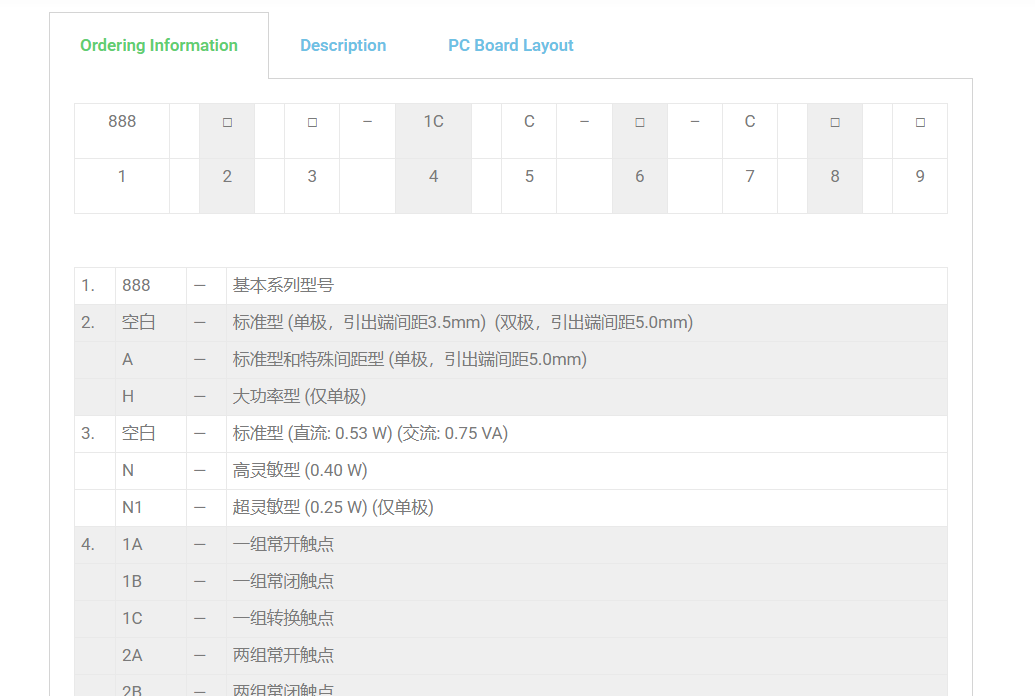Select the 1A code cell
The image size is (1035, 696).
point(132,545)
